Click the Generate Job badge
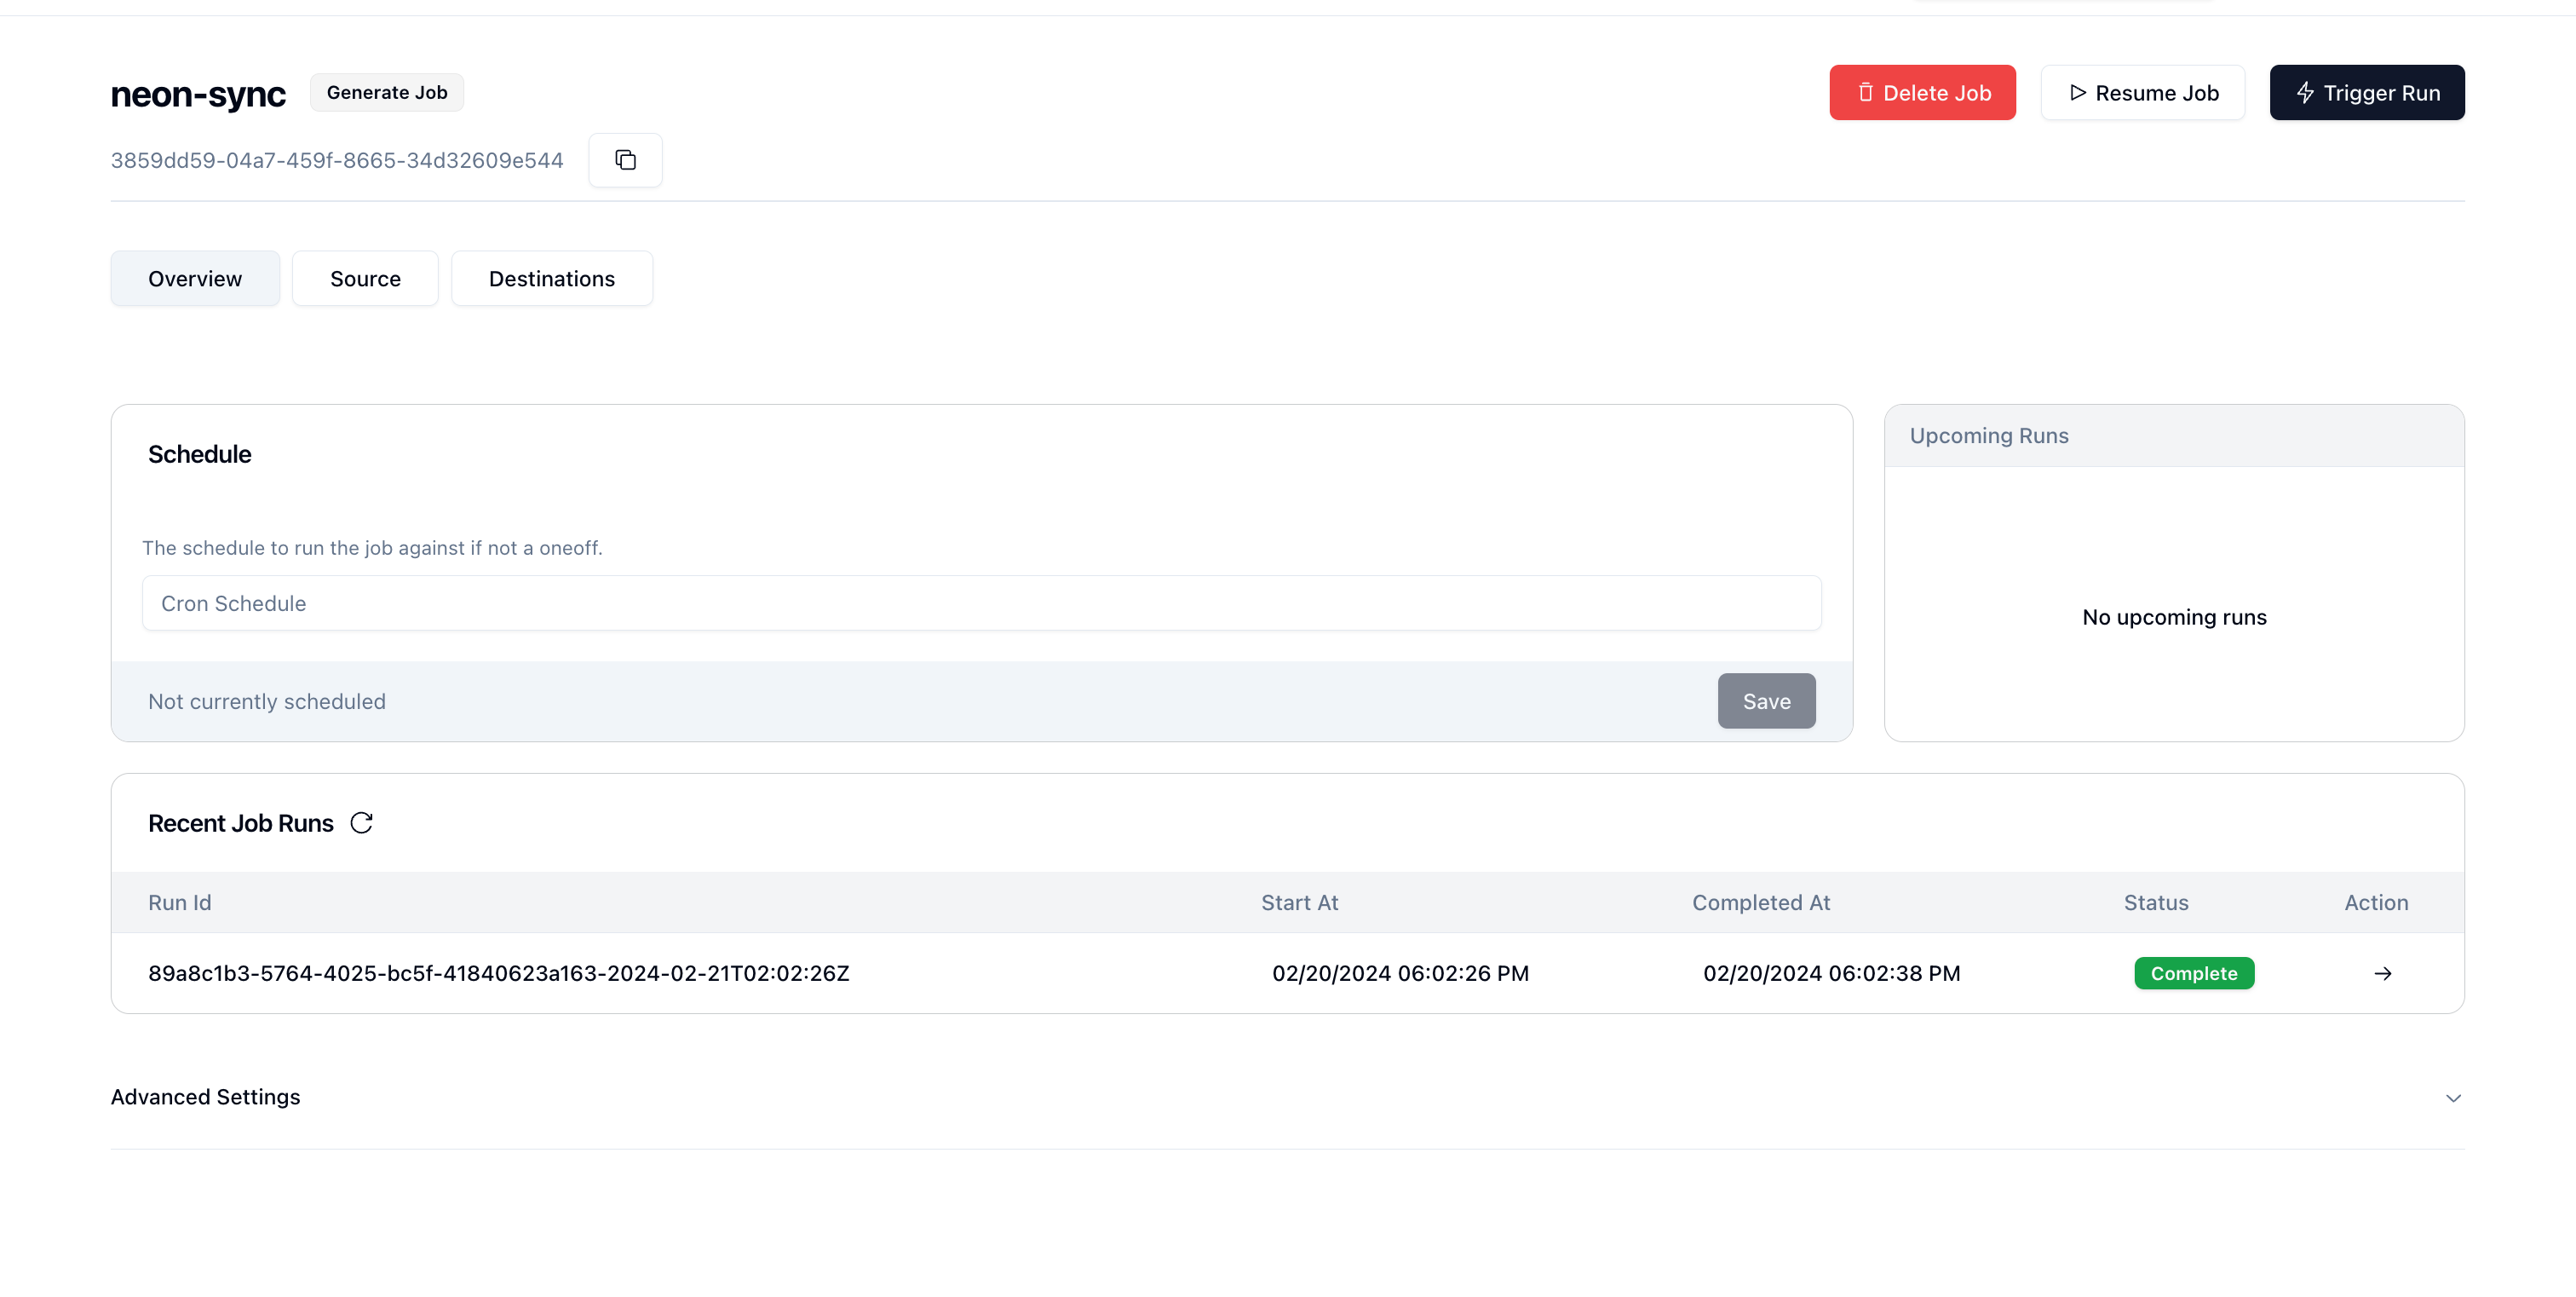 [387, 92]
